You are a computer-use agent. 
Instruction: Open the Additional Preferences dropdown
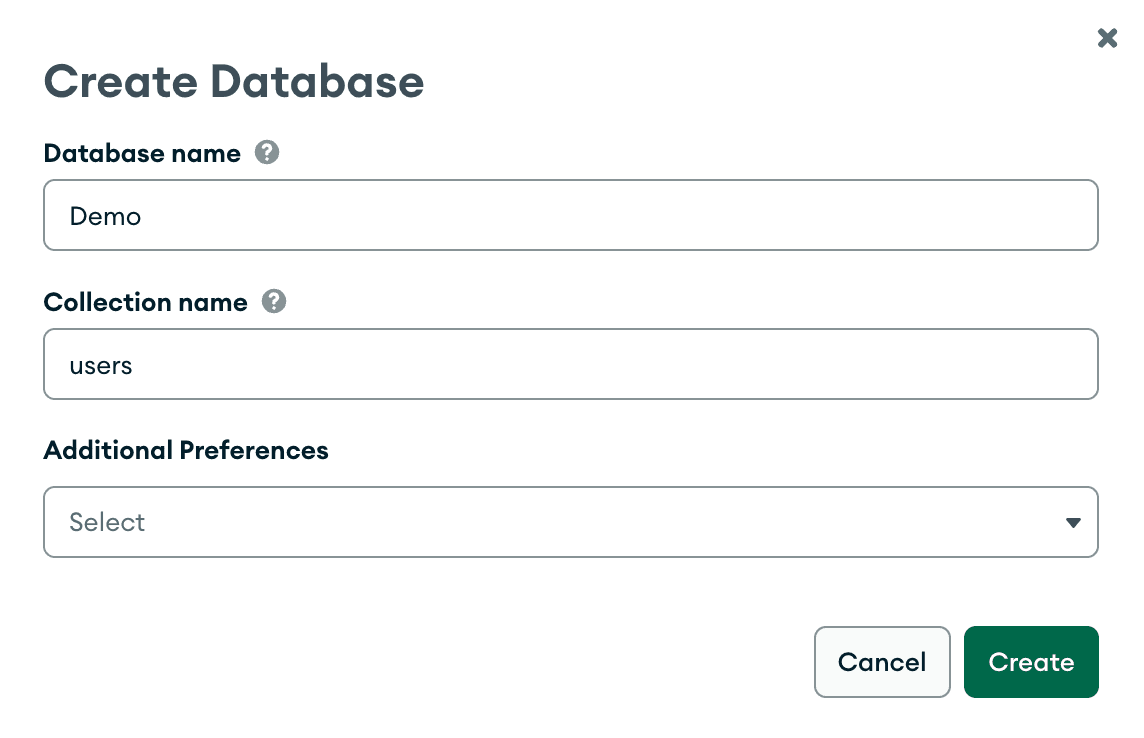[570, 522]
